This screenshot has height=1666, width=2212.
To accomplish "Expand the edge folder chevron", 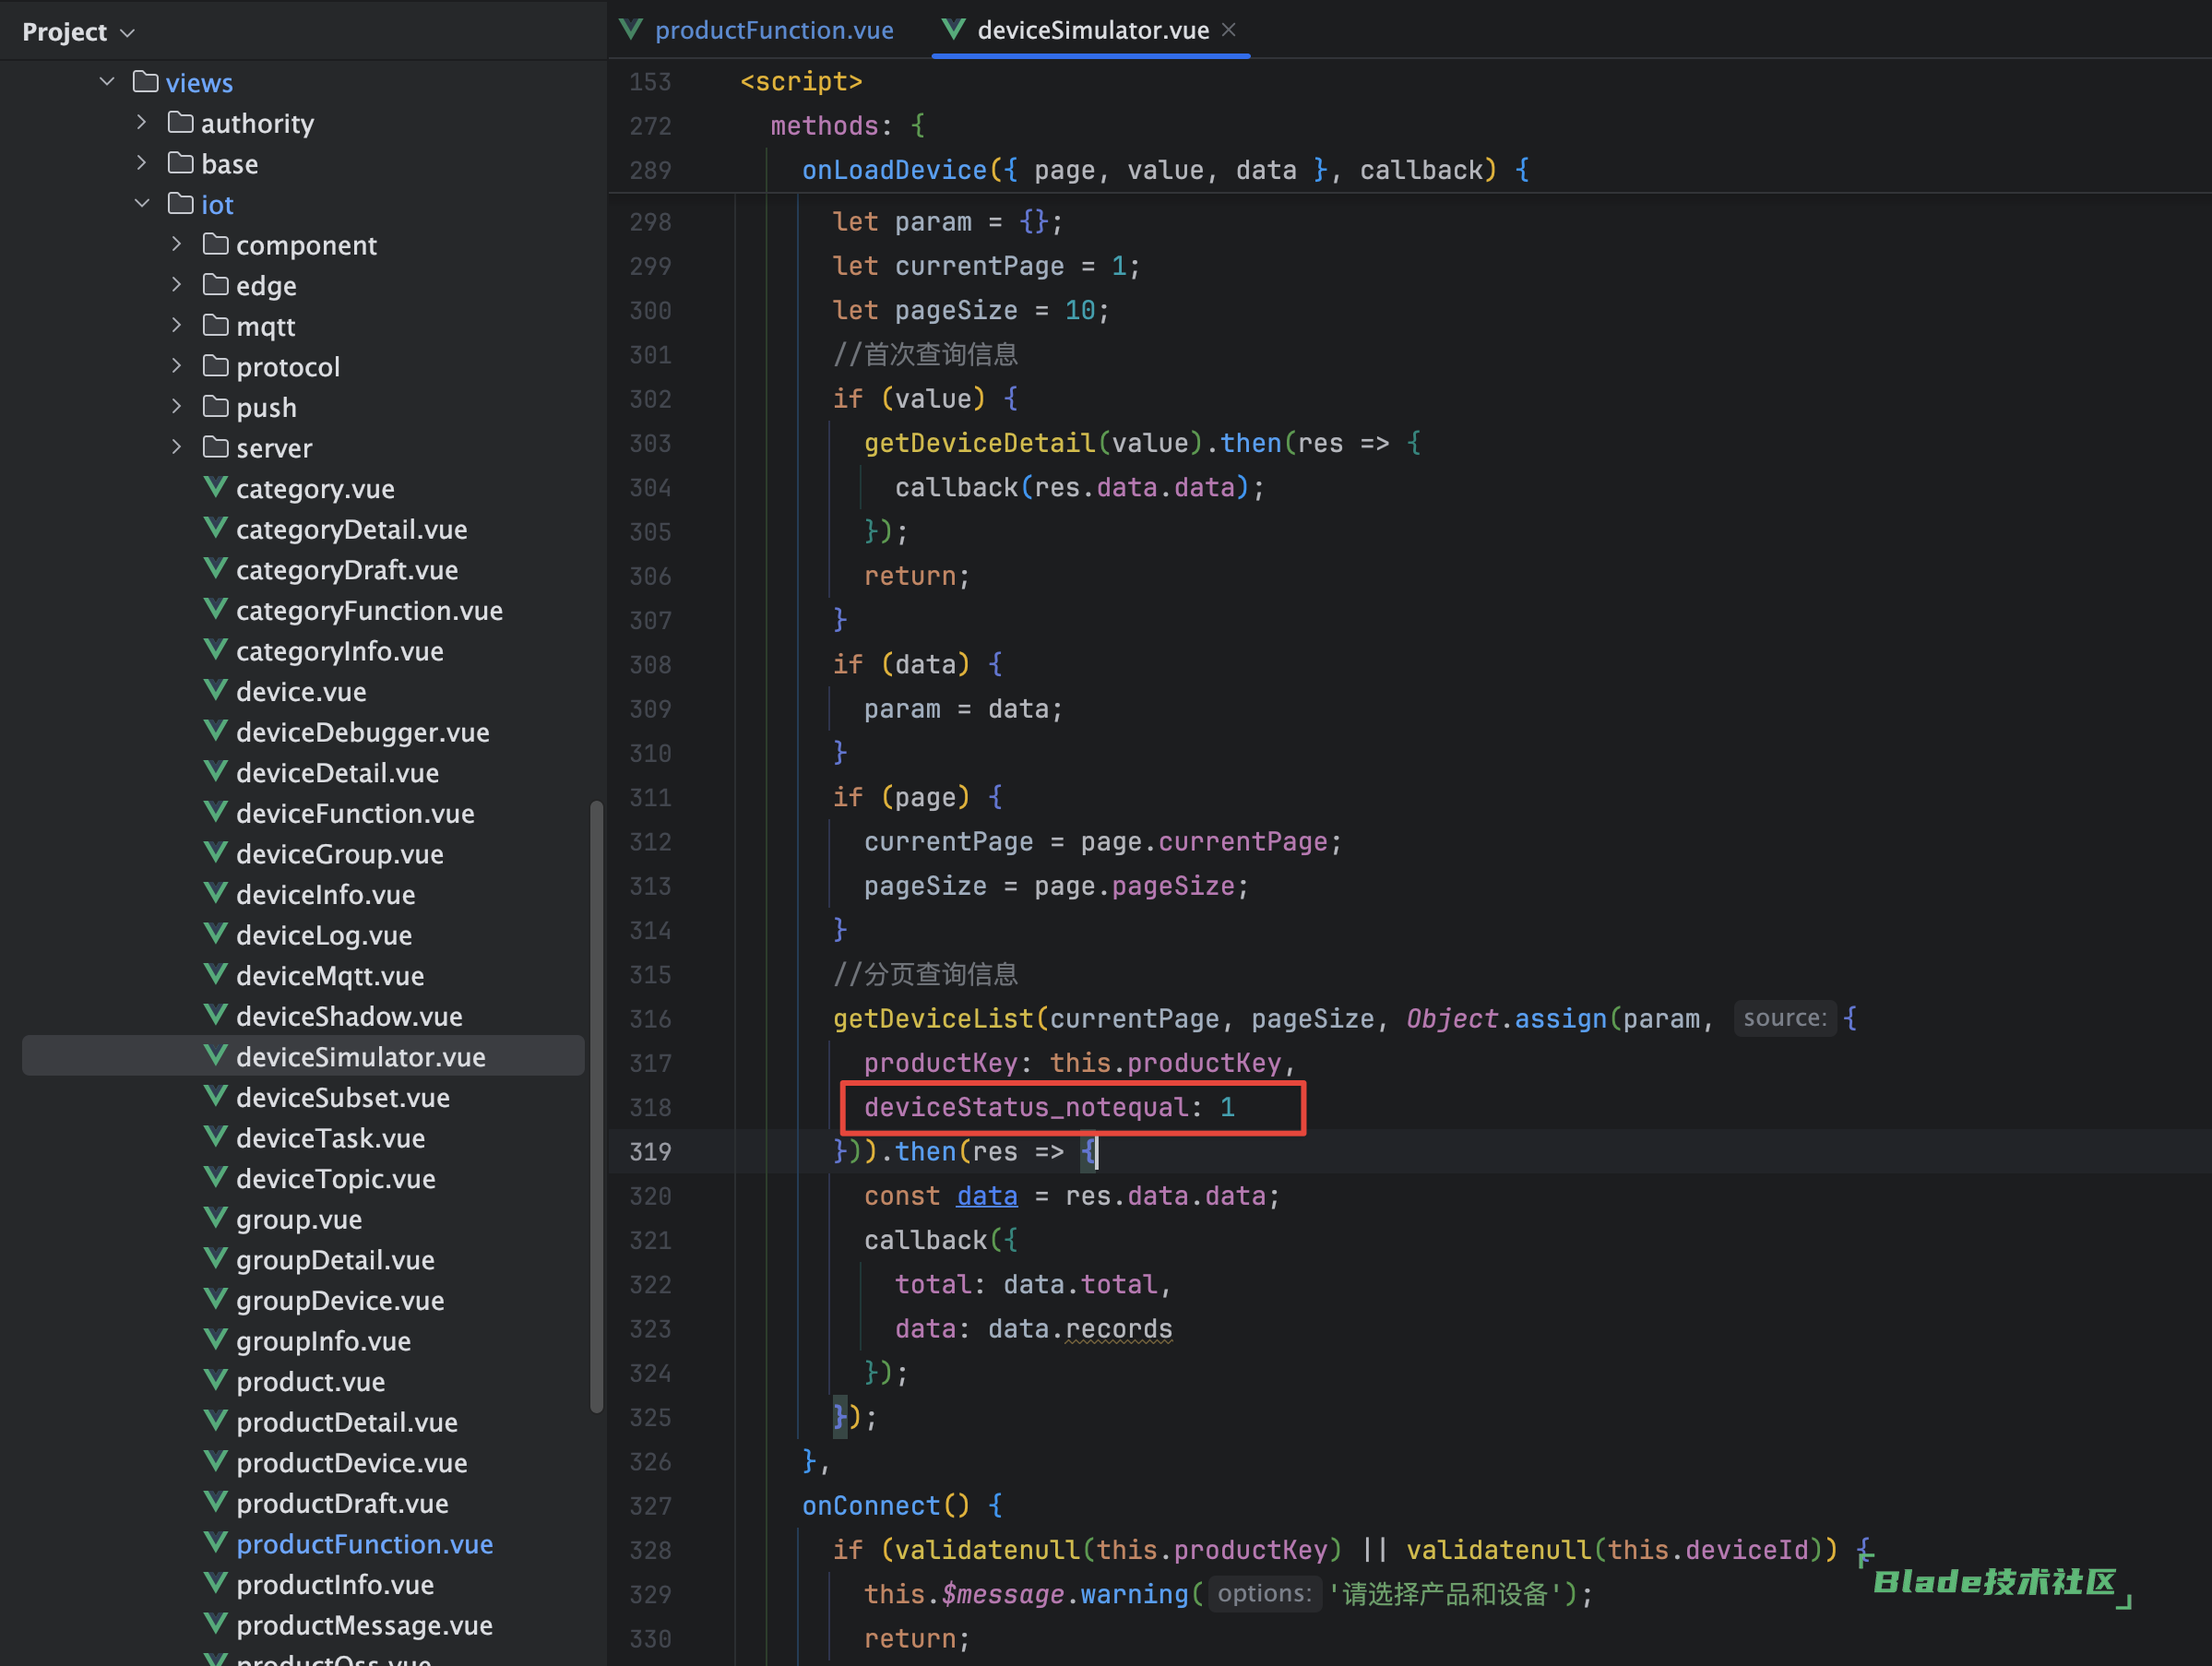I will 176,284.
